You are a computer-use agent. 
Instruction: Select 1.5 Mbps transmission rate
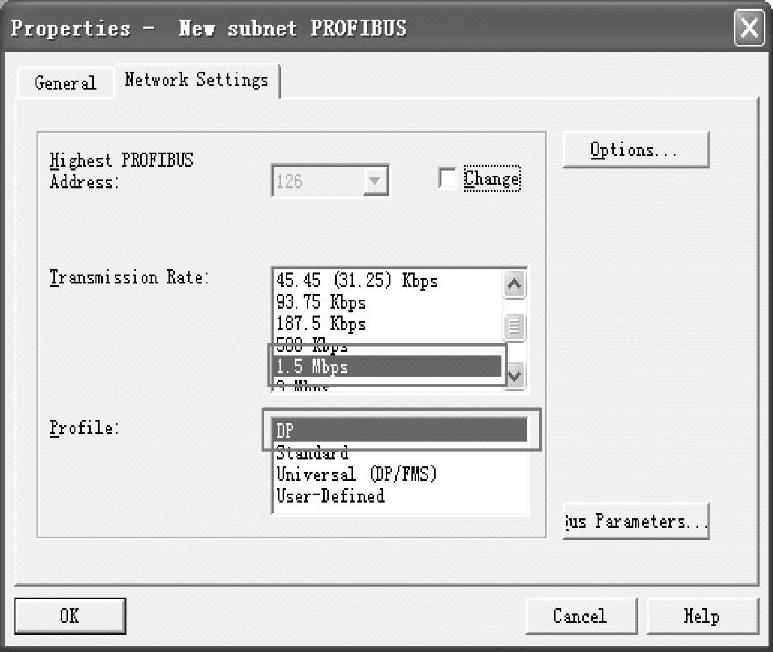pos(387,367)
